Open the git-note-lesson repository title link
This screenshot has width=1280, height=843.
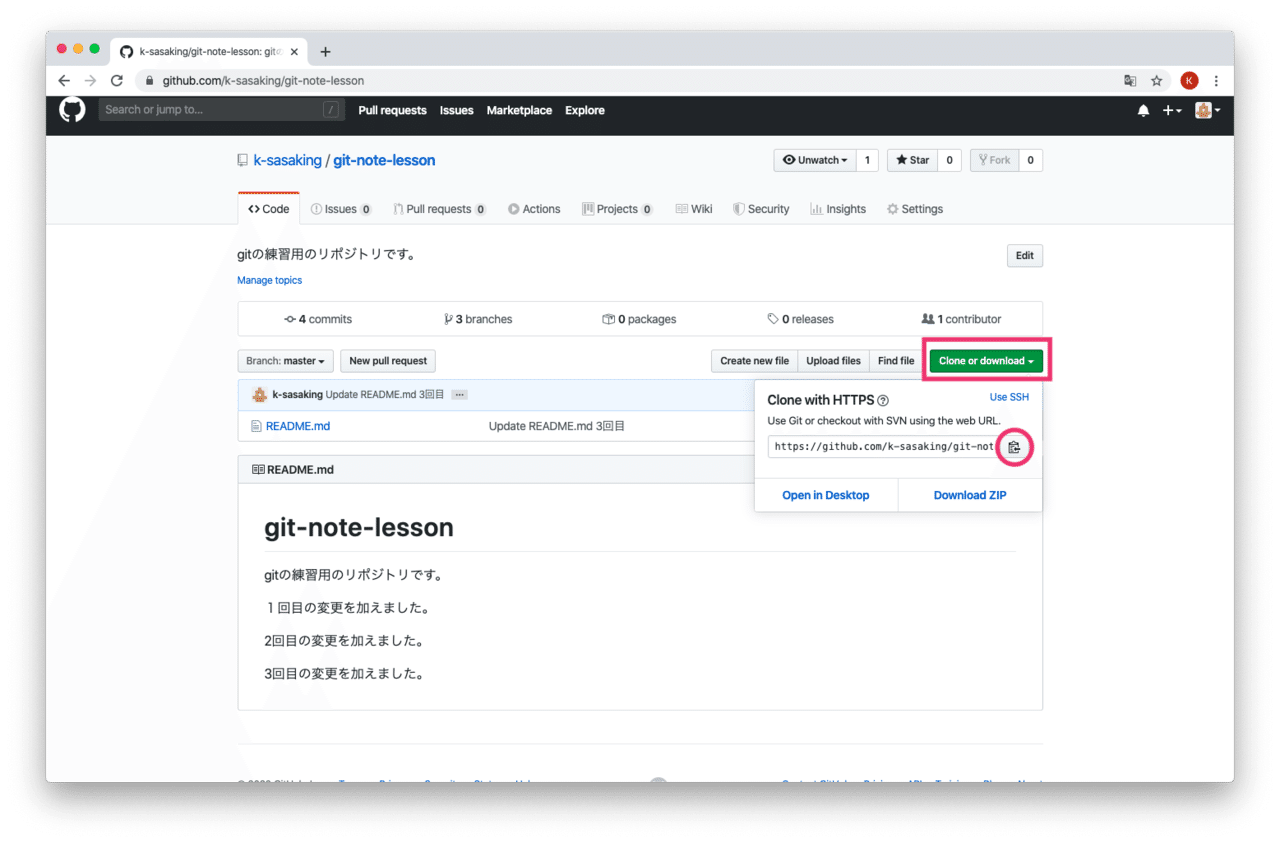pyautogui.click(x=384, y=160)
